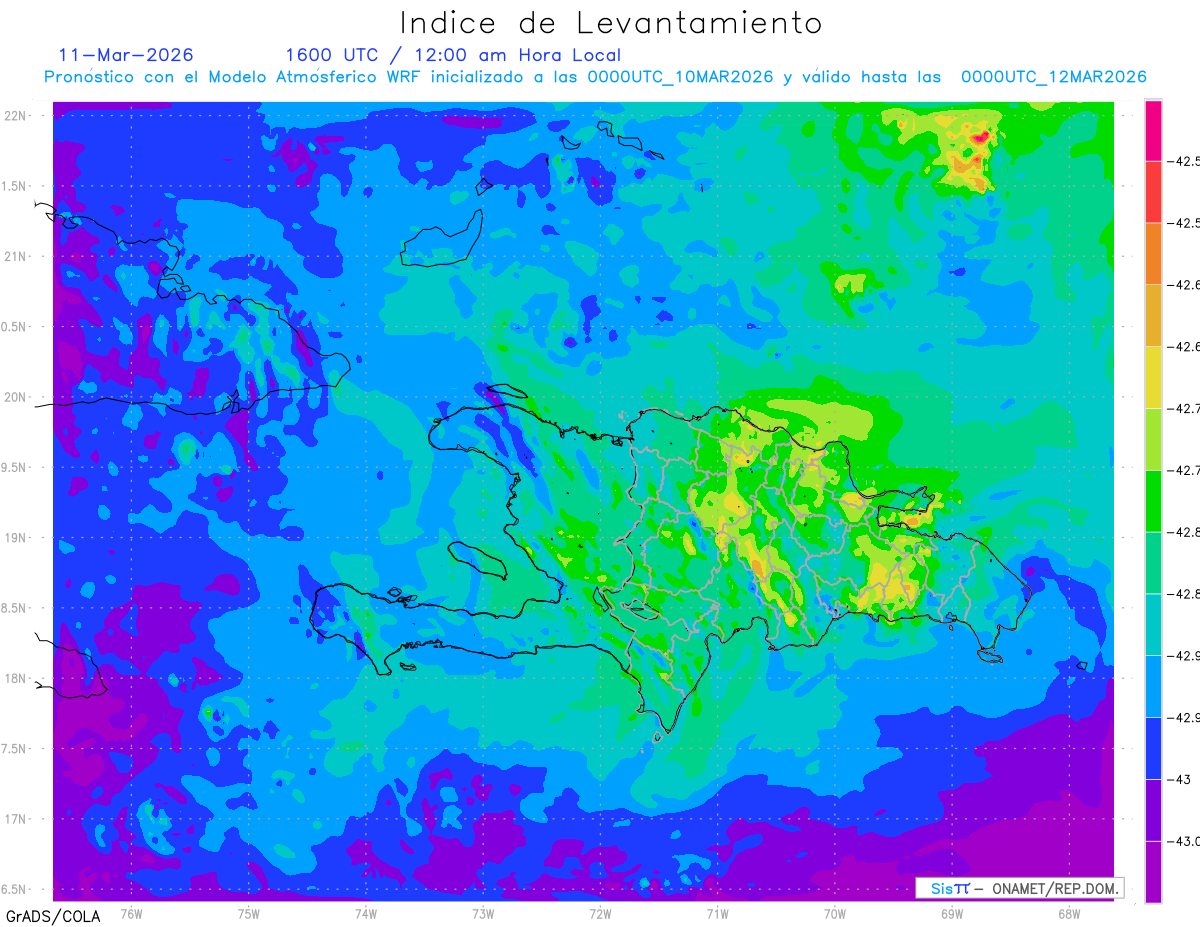Click the turquoise swatch in the color bar
1200x927 pixels.
1153,625
